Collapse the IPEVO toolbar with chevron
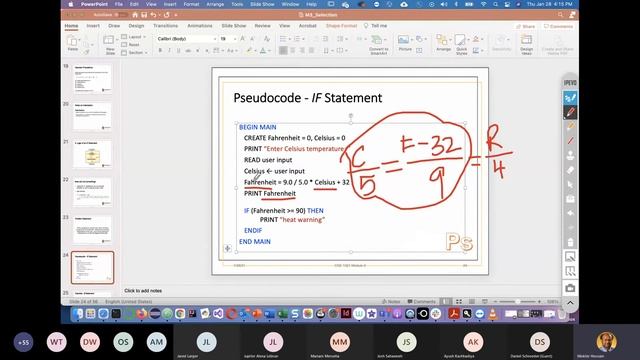The image size is (640, 360). (570, 303)
